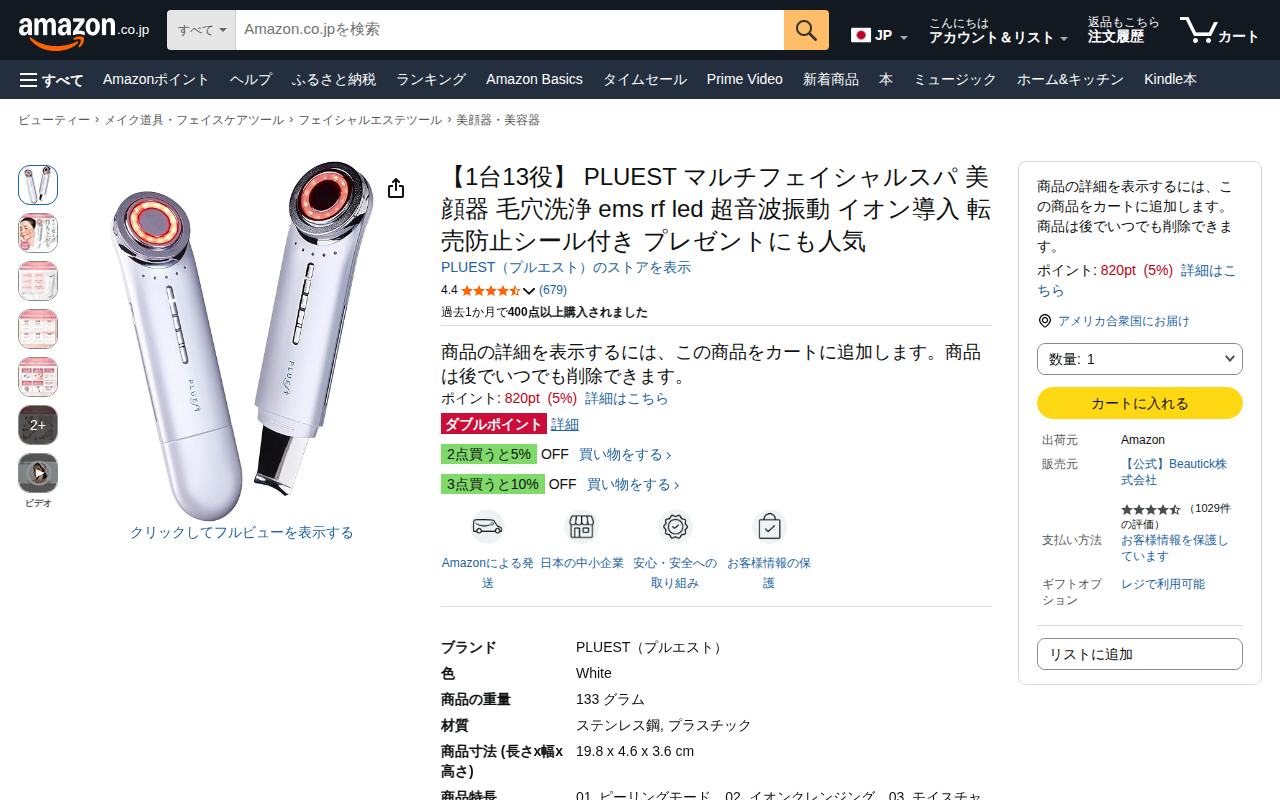Screen dimensions: 1280x800
Task: Click the orange search magnifier button
Action: [806, 30]
